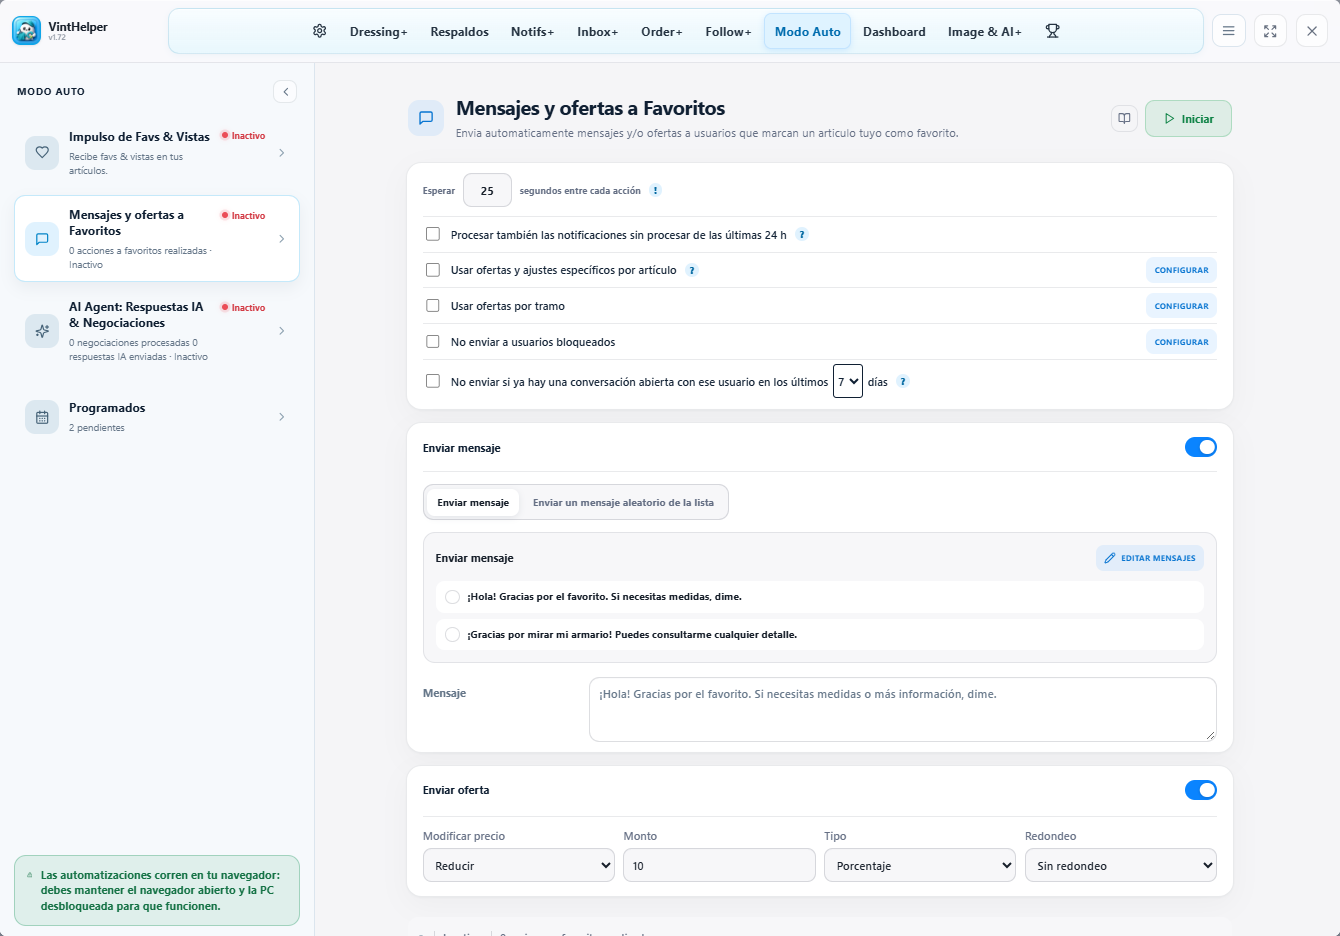Open the hamburger menu icon
Screen dimensions: 1340x936
click(1229, 31)
